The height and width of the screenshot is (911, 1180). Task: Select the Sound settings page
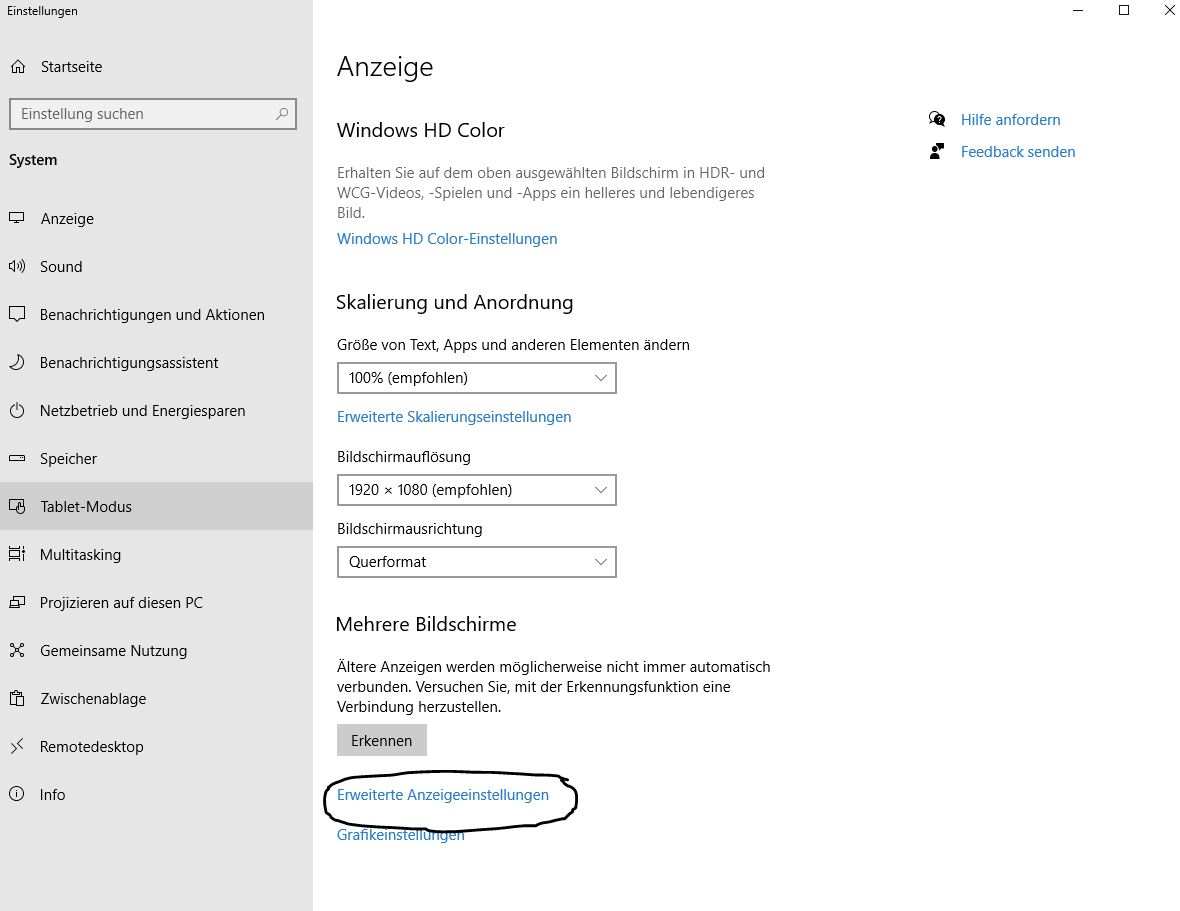point(157,266)
